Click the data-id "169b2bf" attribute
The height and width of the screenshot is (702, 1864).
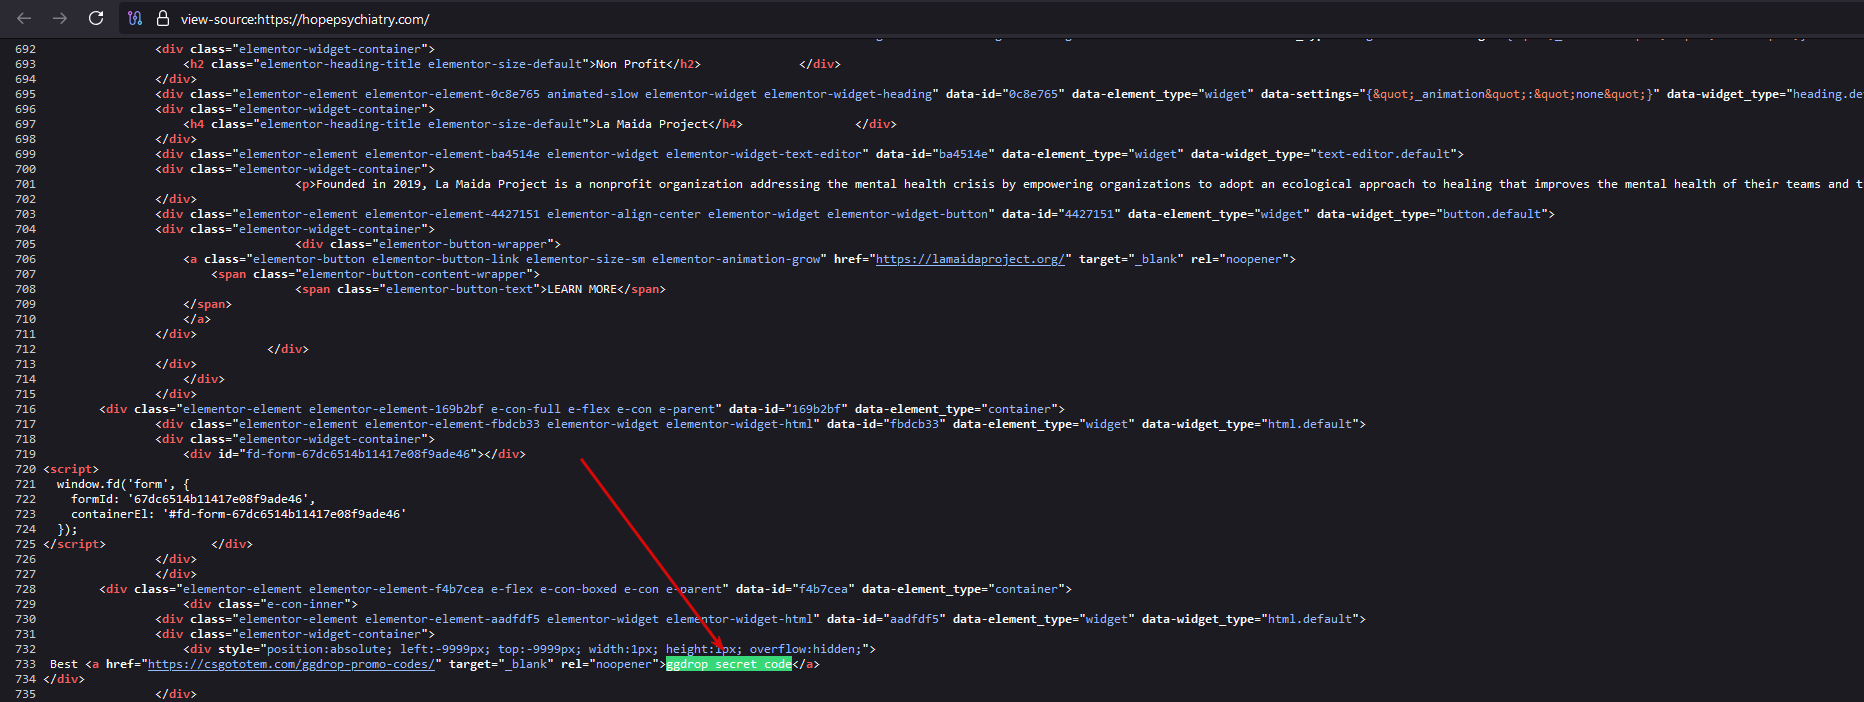pos(788,409)
